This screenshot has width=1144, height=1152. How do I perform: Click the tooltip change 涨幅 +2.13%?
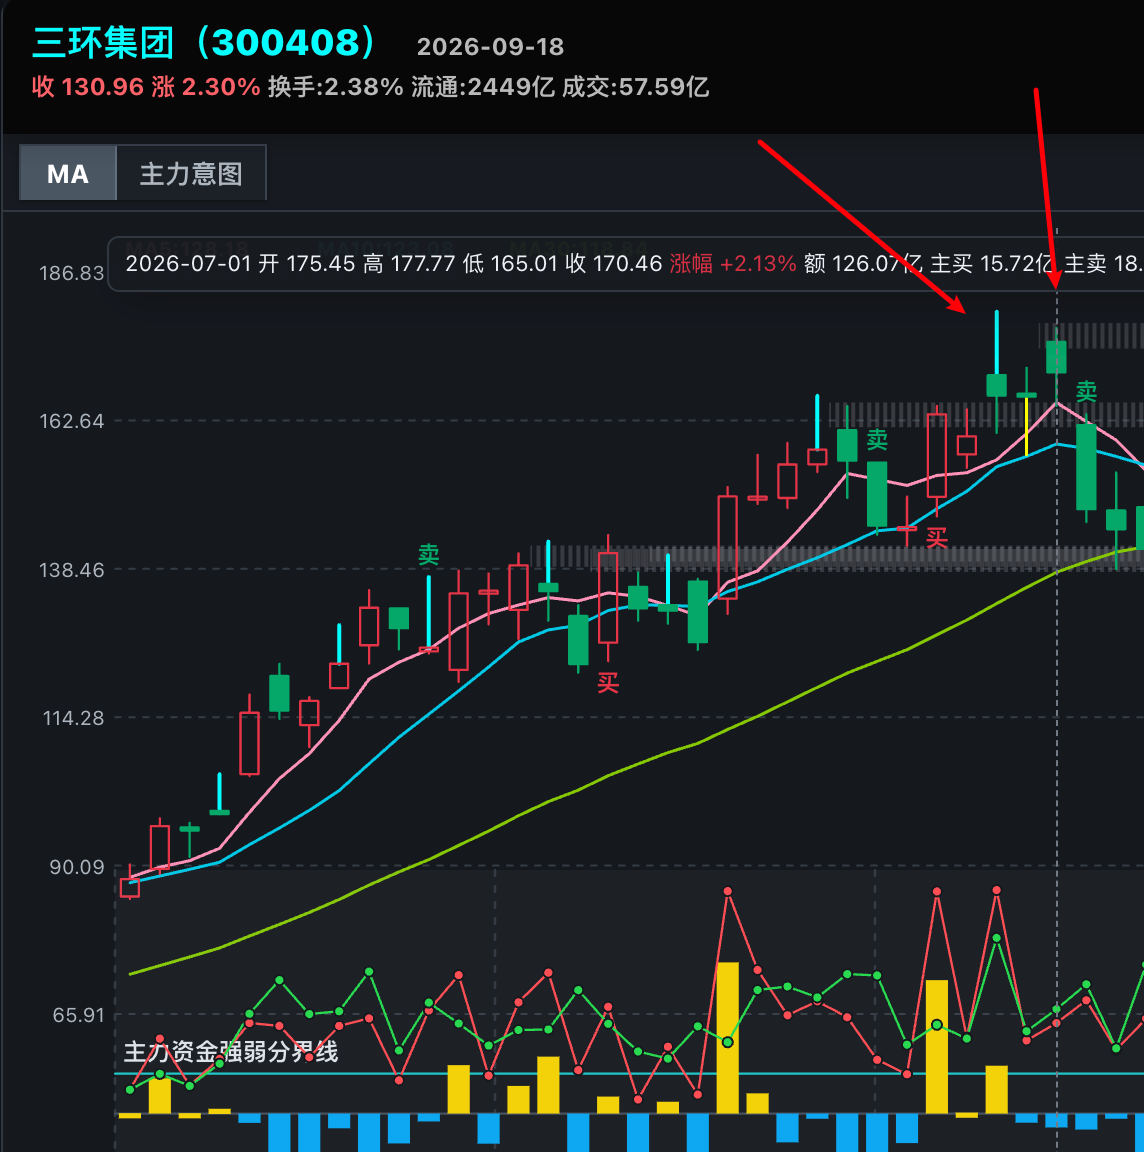click(733, 264)
